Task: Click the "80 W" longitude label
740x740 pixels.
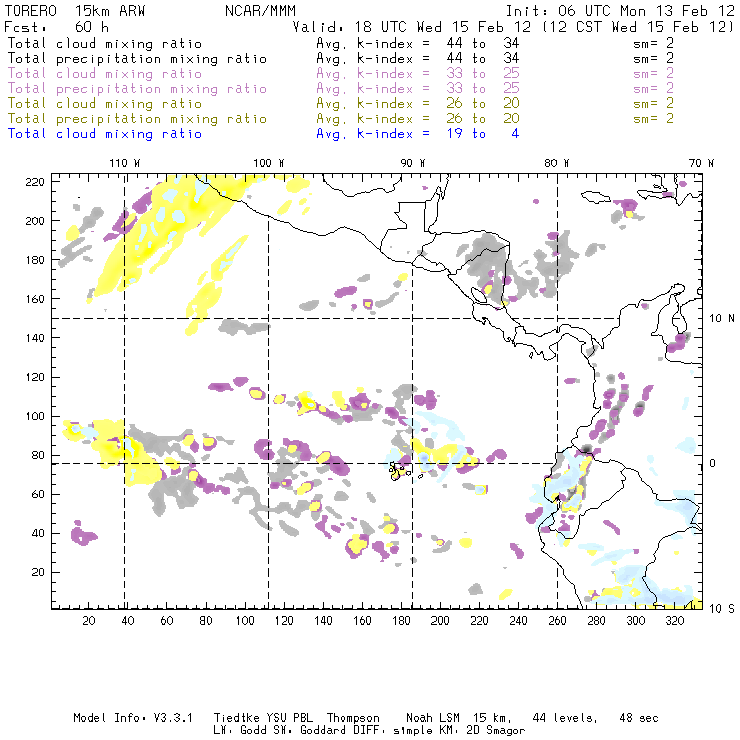Action: [x=556, y=163]
